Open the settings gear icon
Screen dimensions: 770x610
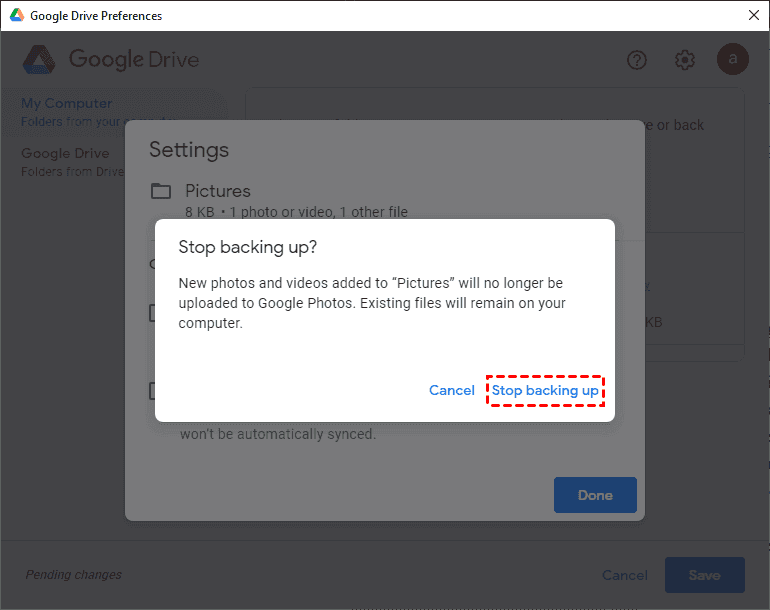click(x=685, y=60)
